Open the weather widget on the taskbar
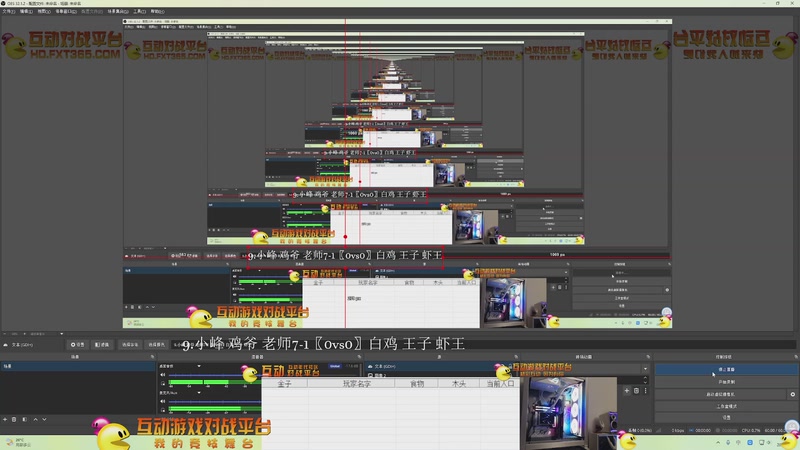 [x=18, y=442]
